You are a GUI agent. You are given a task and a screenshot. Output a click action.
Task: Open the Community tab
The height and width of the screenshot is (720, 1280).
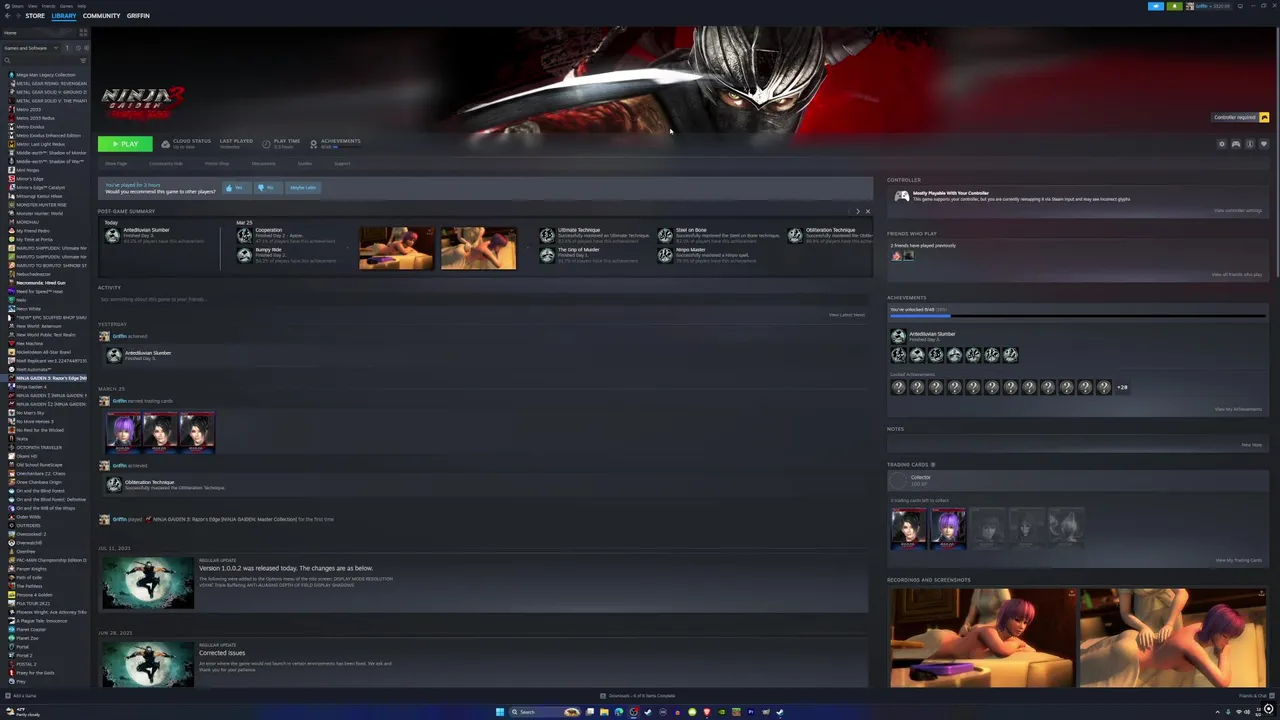click(101, 16)
